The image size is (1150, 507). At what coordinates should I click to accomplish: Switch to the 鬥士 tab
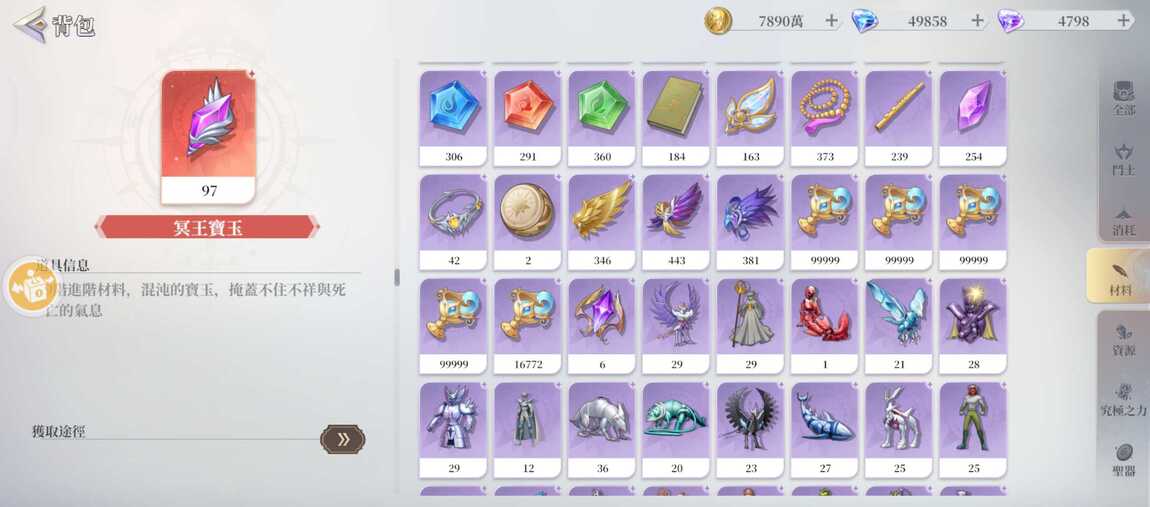pyautogui.click(x=1123, y=159)
